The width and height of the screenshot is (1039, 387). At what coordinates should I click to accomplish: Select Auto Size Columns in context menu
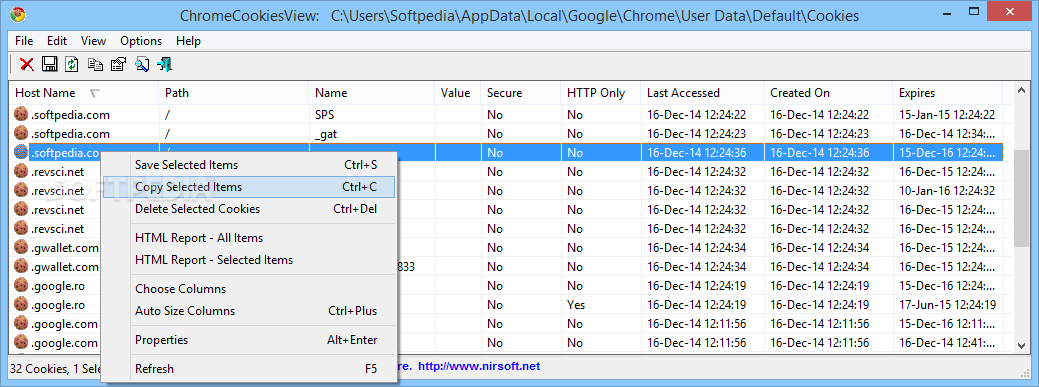(x=249, y=311)
